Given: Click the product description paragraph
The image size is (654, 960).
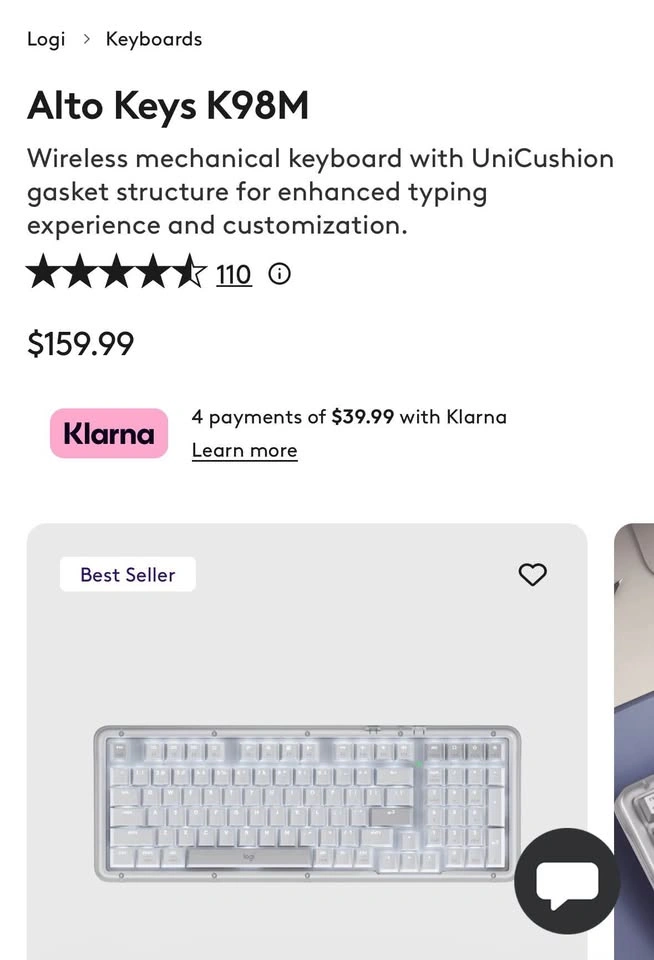Looking at the screenshot, I should (320, 192).
